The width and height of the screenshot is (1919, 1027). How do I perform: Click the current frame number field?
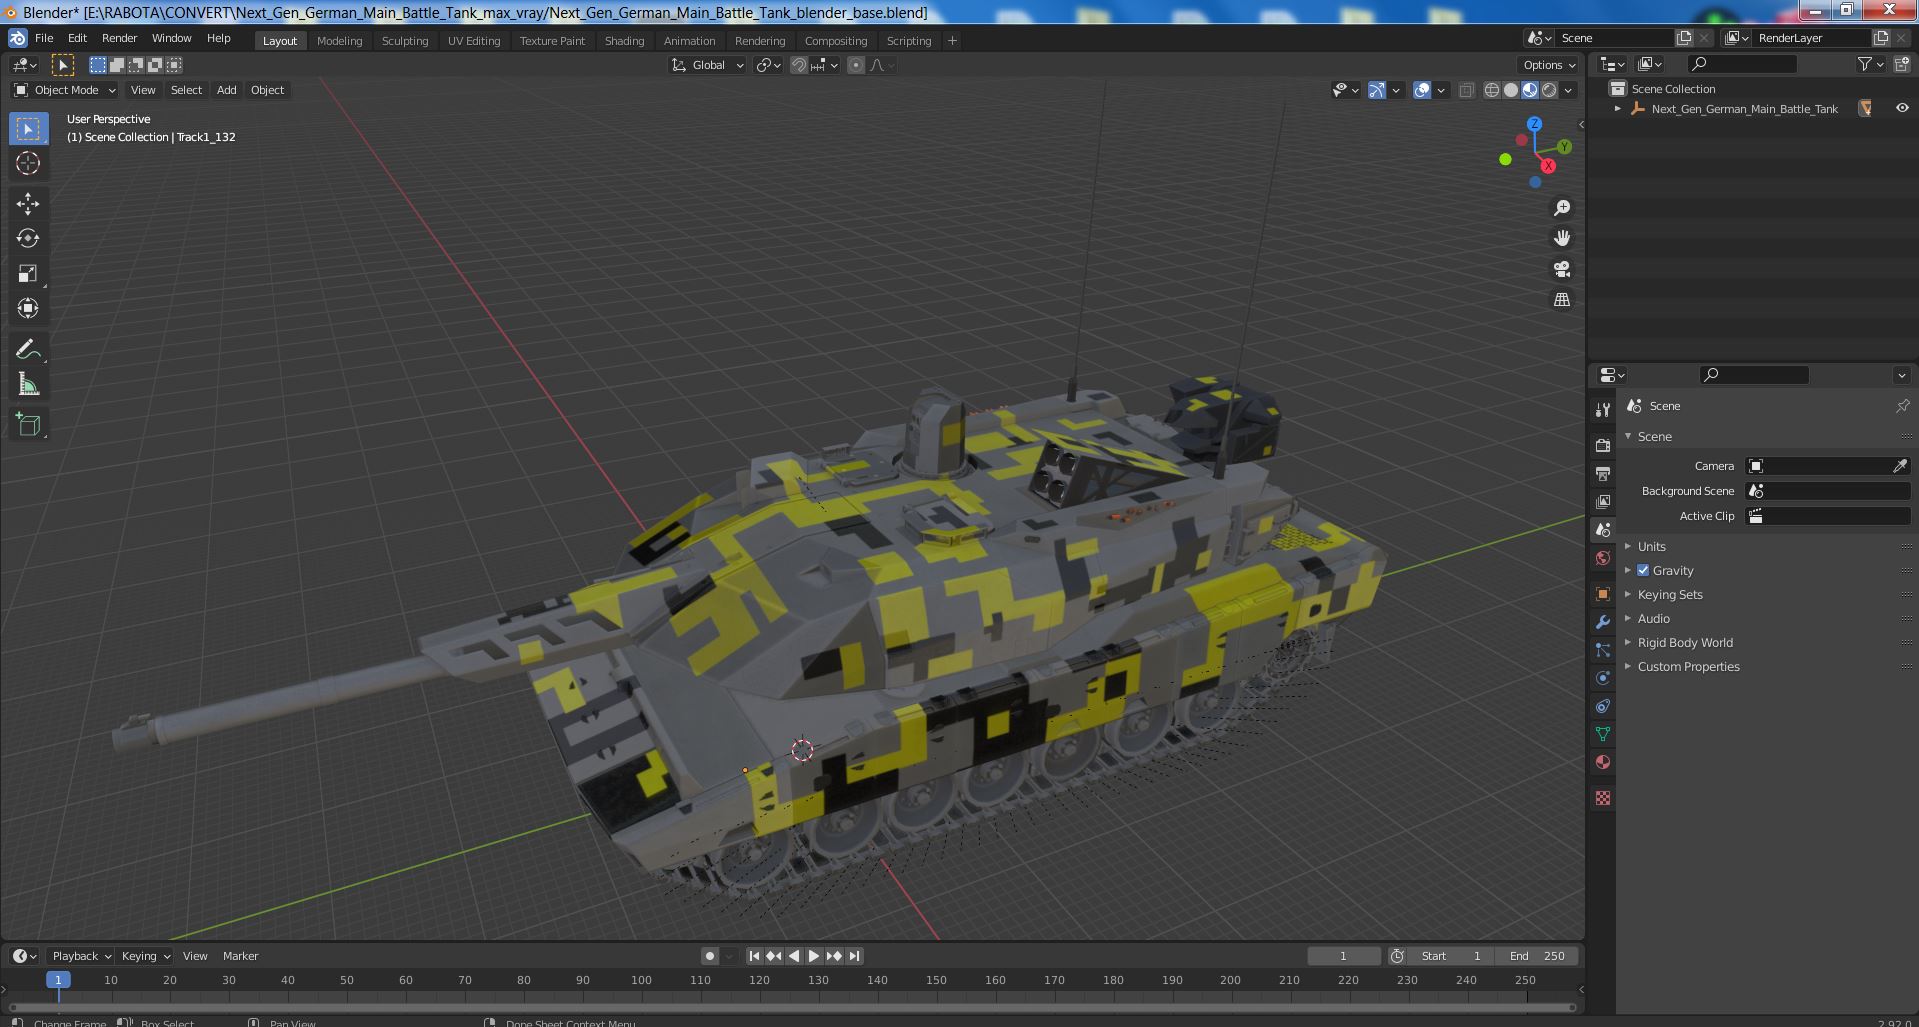tap(1343, 956)
